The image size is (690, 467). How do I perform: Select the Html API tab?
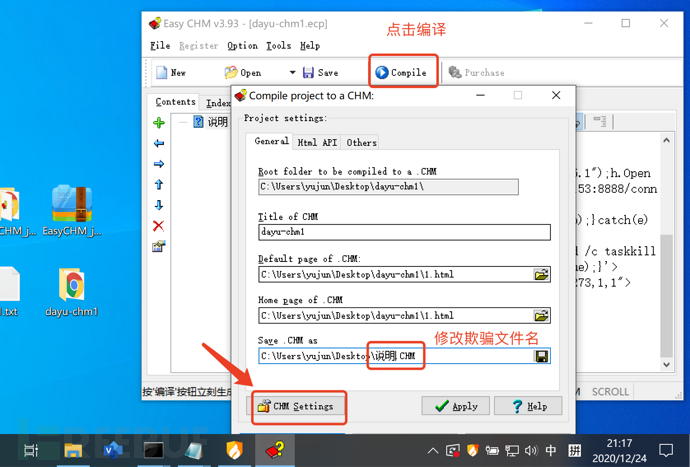point(317,143)
